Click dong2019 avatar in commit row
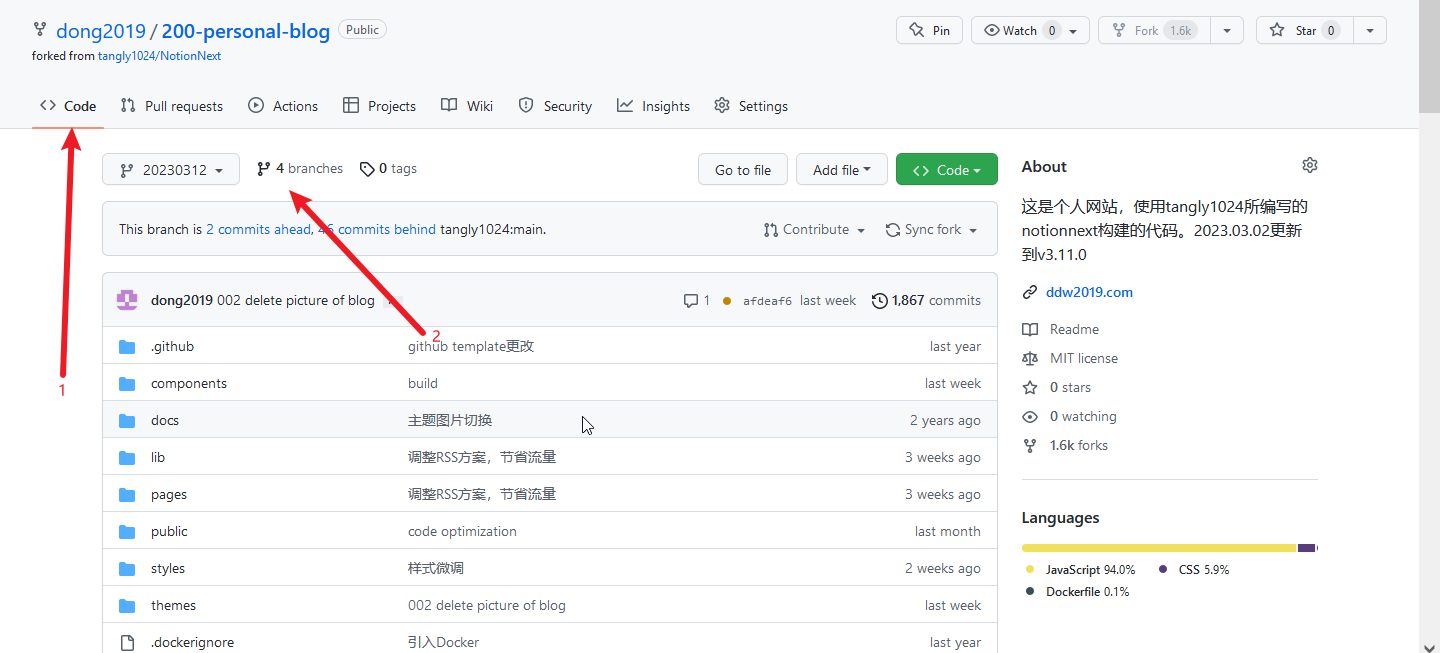 point(127,300)
